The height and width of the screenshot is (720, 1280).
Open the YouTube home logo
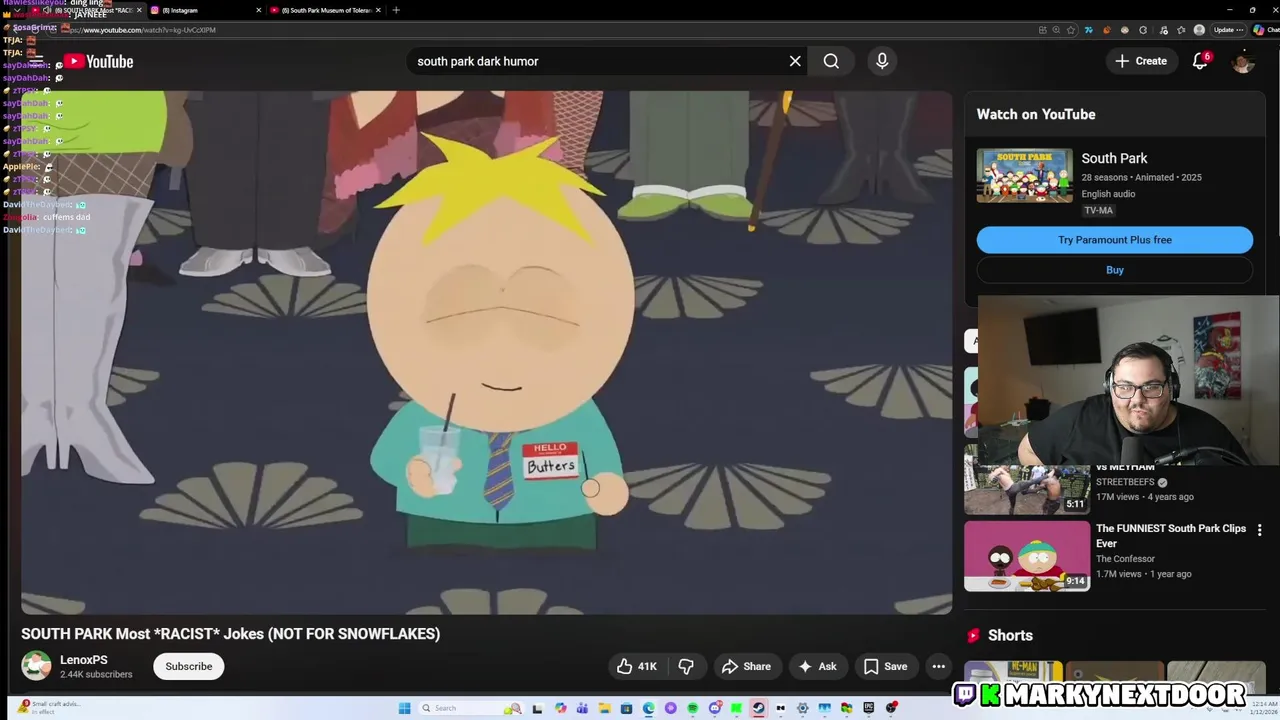pos(98,61)
